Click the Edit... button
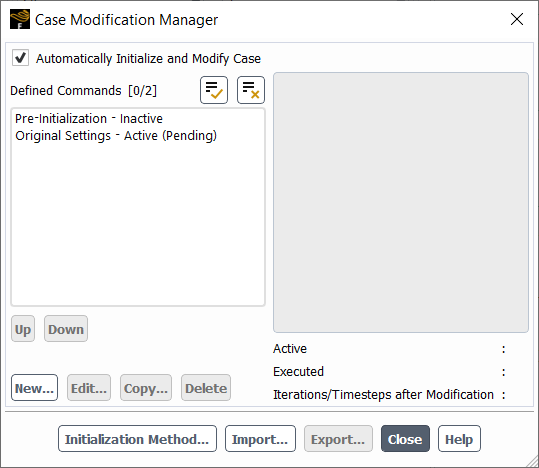Image resolution: width=539 pixels, height=468 pixels. tap(89, 388)
